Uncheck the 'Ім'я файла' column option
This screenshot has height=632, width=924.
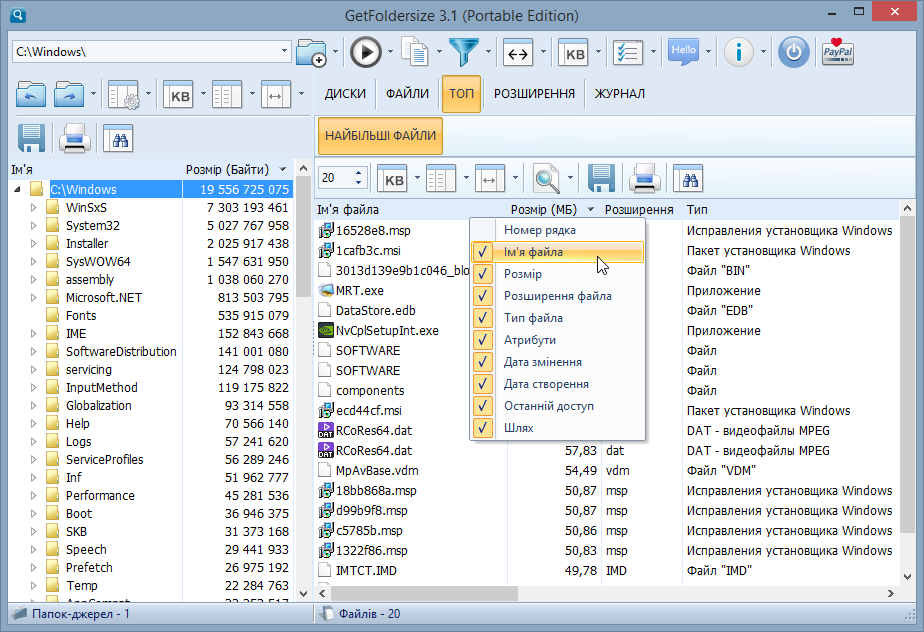tap(557, 252)
